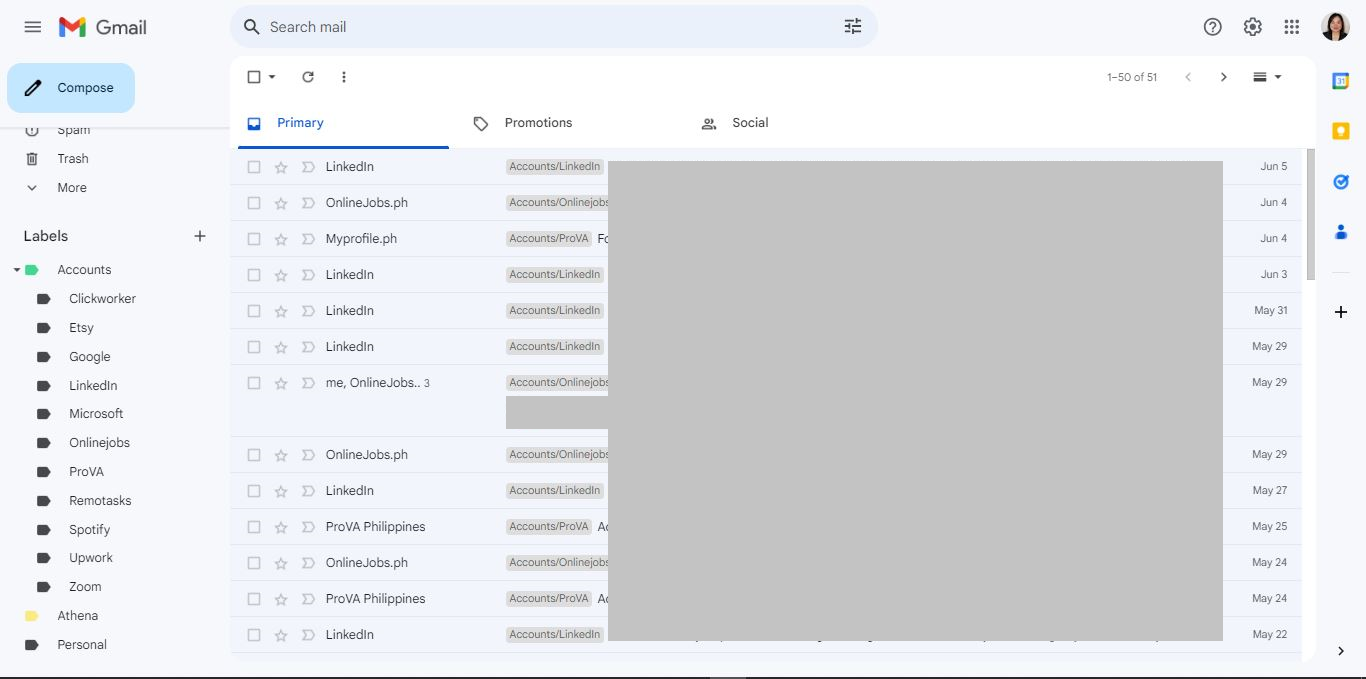The image size is (1366, 679).
Task: Select the Myprofile.ph email checkbox
Action: [x=254, y=239]
